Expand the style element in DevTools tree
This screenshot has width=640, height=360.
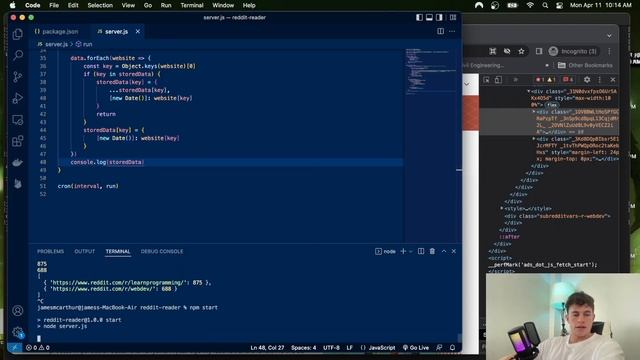[x=502, y=209]
